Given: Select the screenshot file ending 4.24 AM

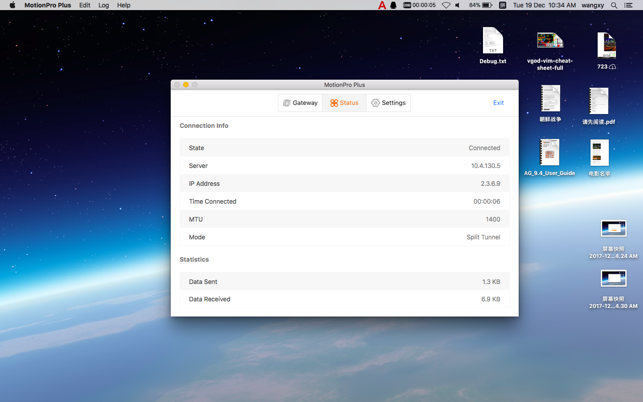Looking at the screenshot, I should point(613,239).
